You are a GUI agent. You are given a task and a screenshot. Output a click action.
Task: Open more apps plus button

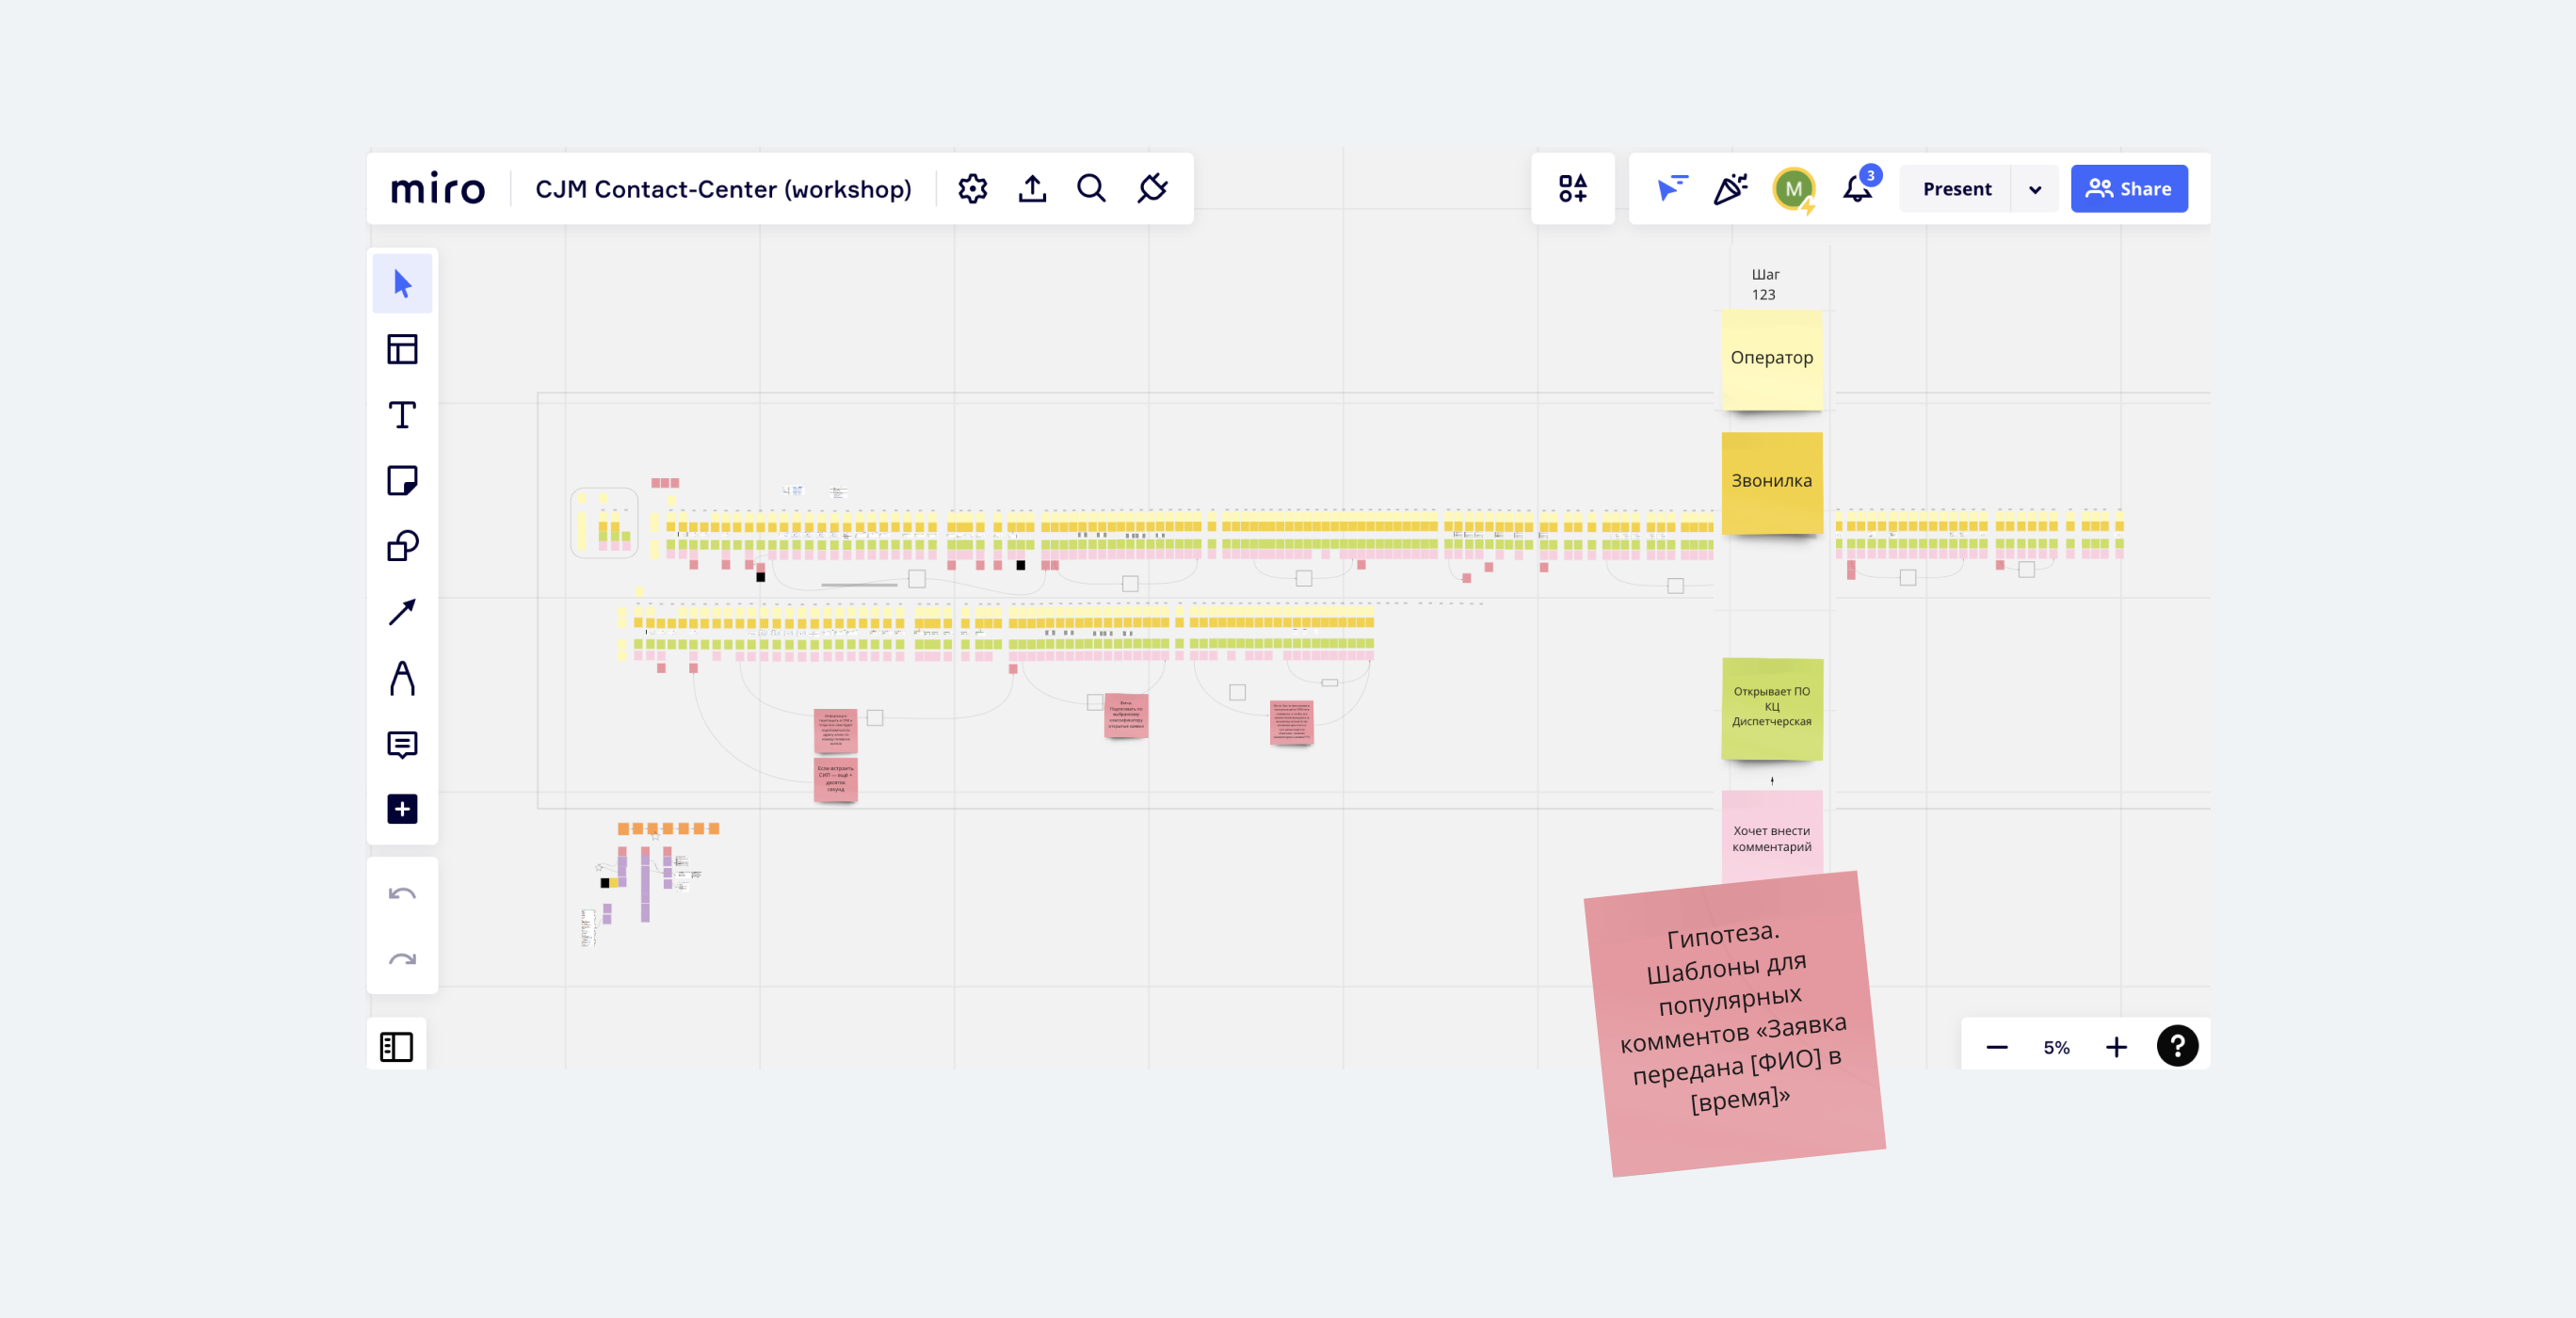click(402, 809)
